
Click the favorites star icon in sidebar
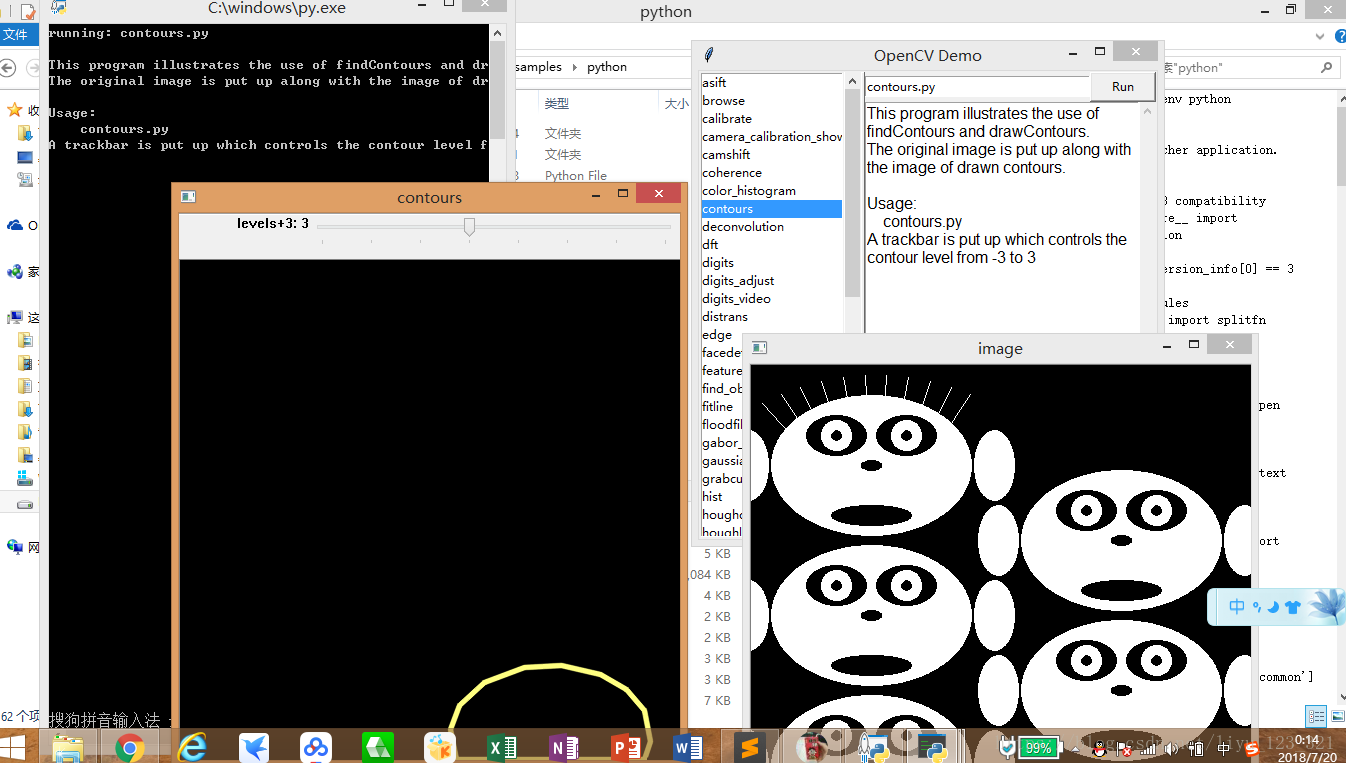pos(14,110)
